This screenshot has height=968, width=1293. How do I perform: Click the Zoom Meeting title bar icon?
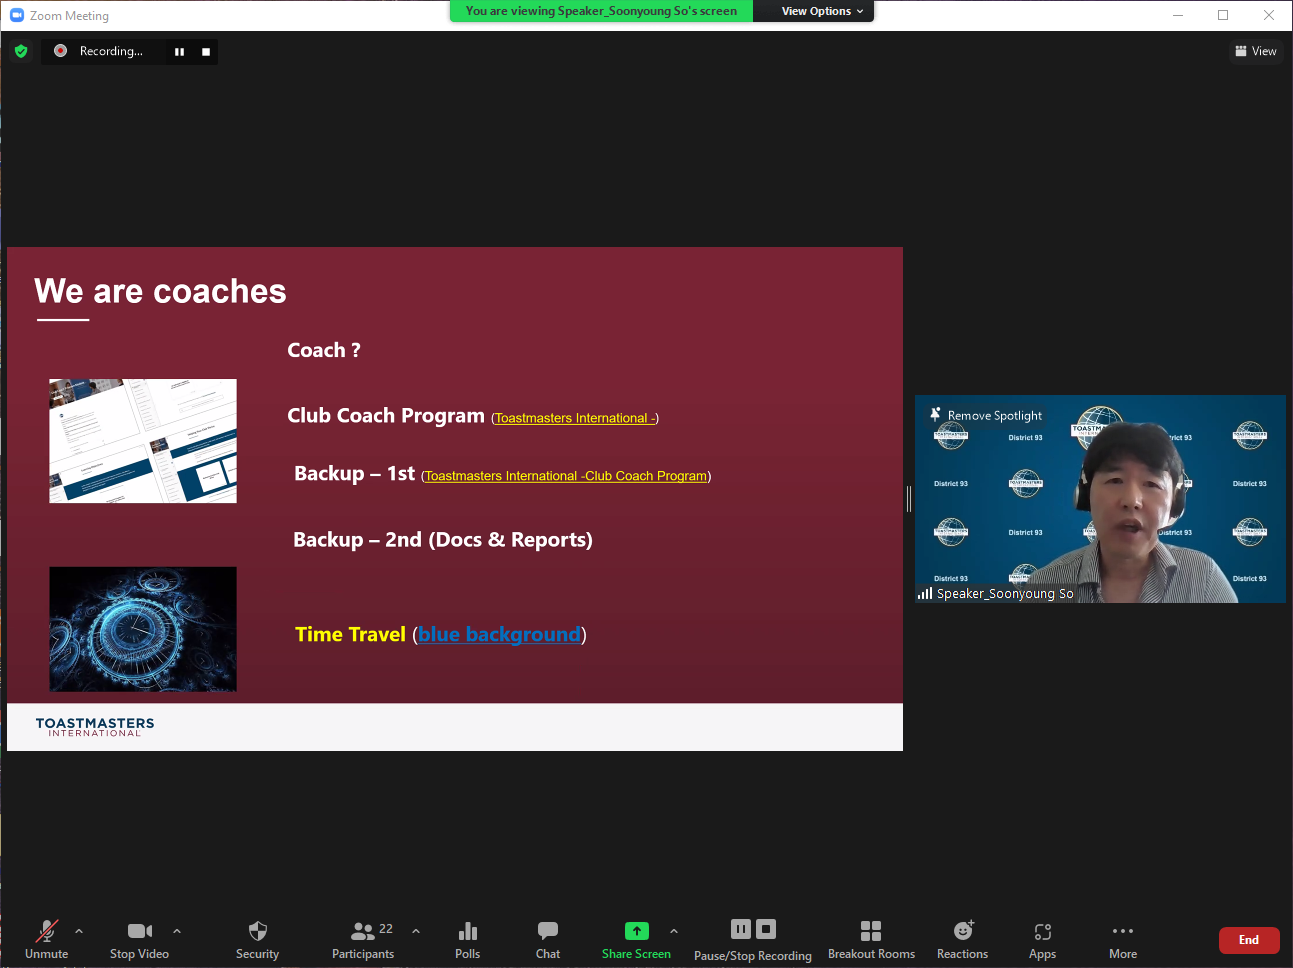[17, 15]
